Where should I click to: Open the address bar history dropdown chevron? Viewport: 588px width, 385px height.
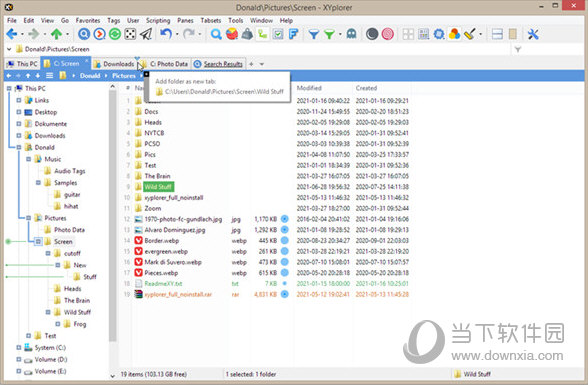pyautogui.click(x=9, y=49)
